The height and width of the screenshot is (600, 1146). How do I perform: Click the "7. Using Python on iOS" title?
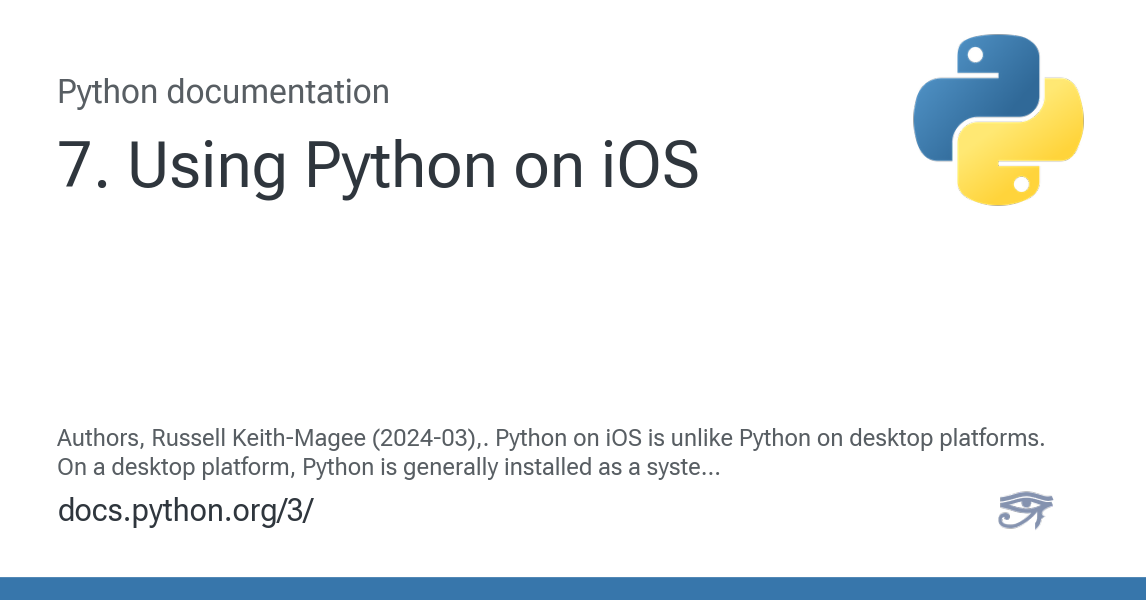click(x=378, y=164)
